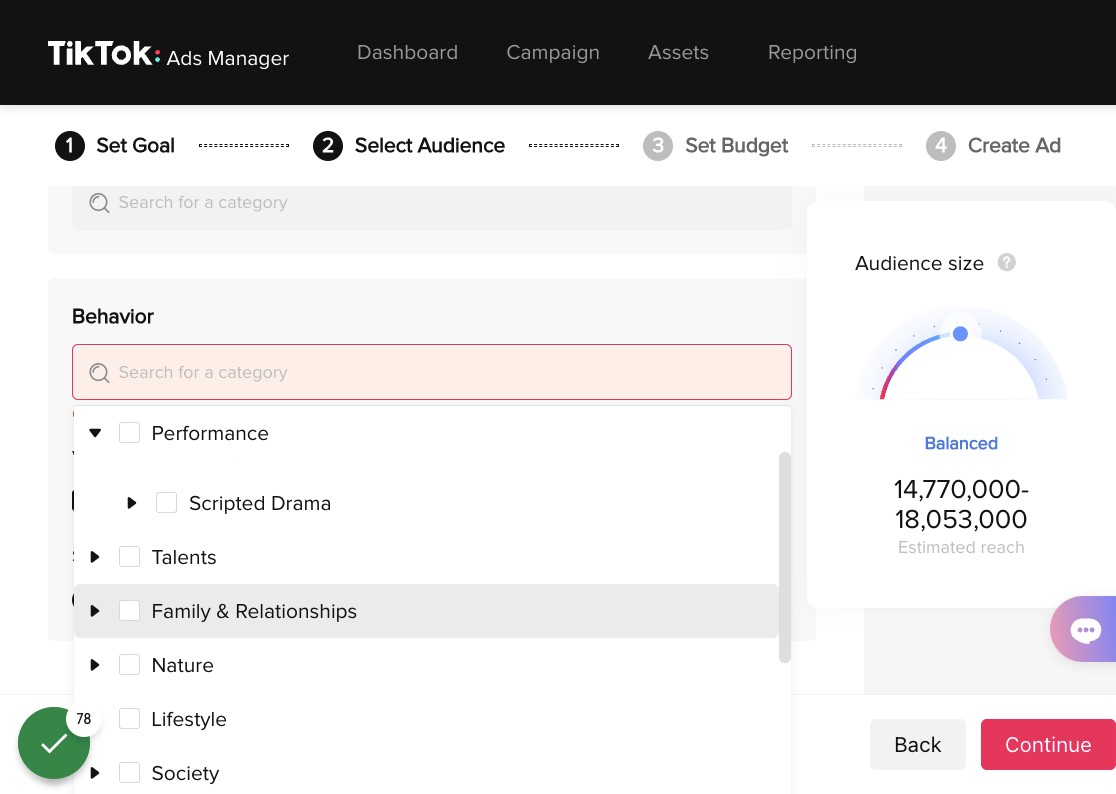This screenshot has height=794, width=1116.
Task: Click the TikTok Ads Manager logo
Action: click(x=168, y=54)
